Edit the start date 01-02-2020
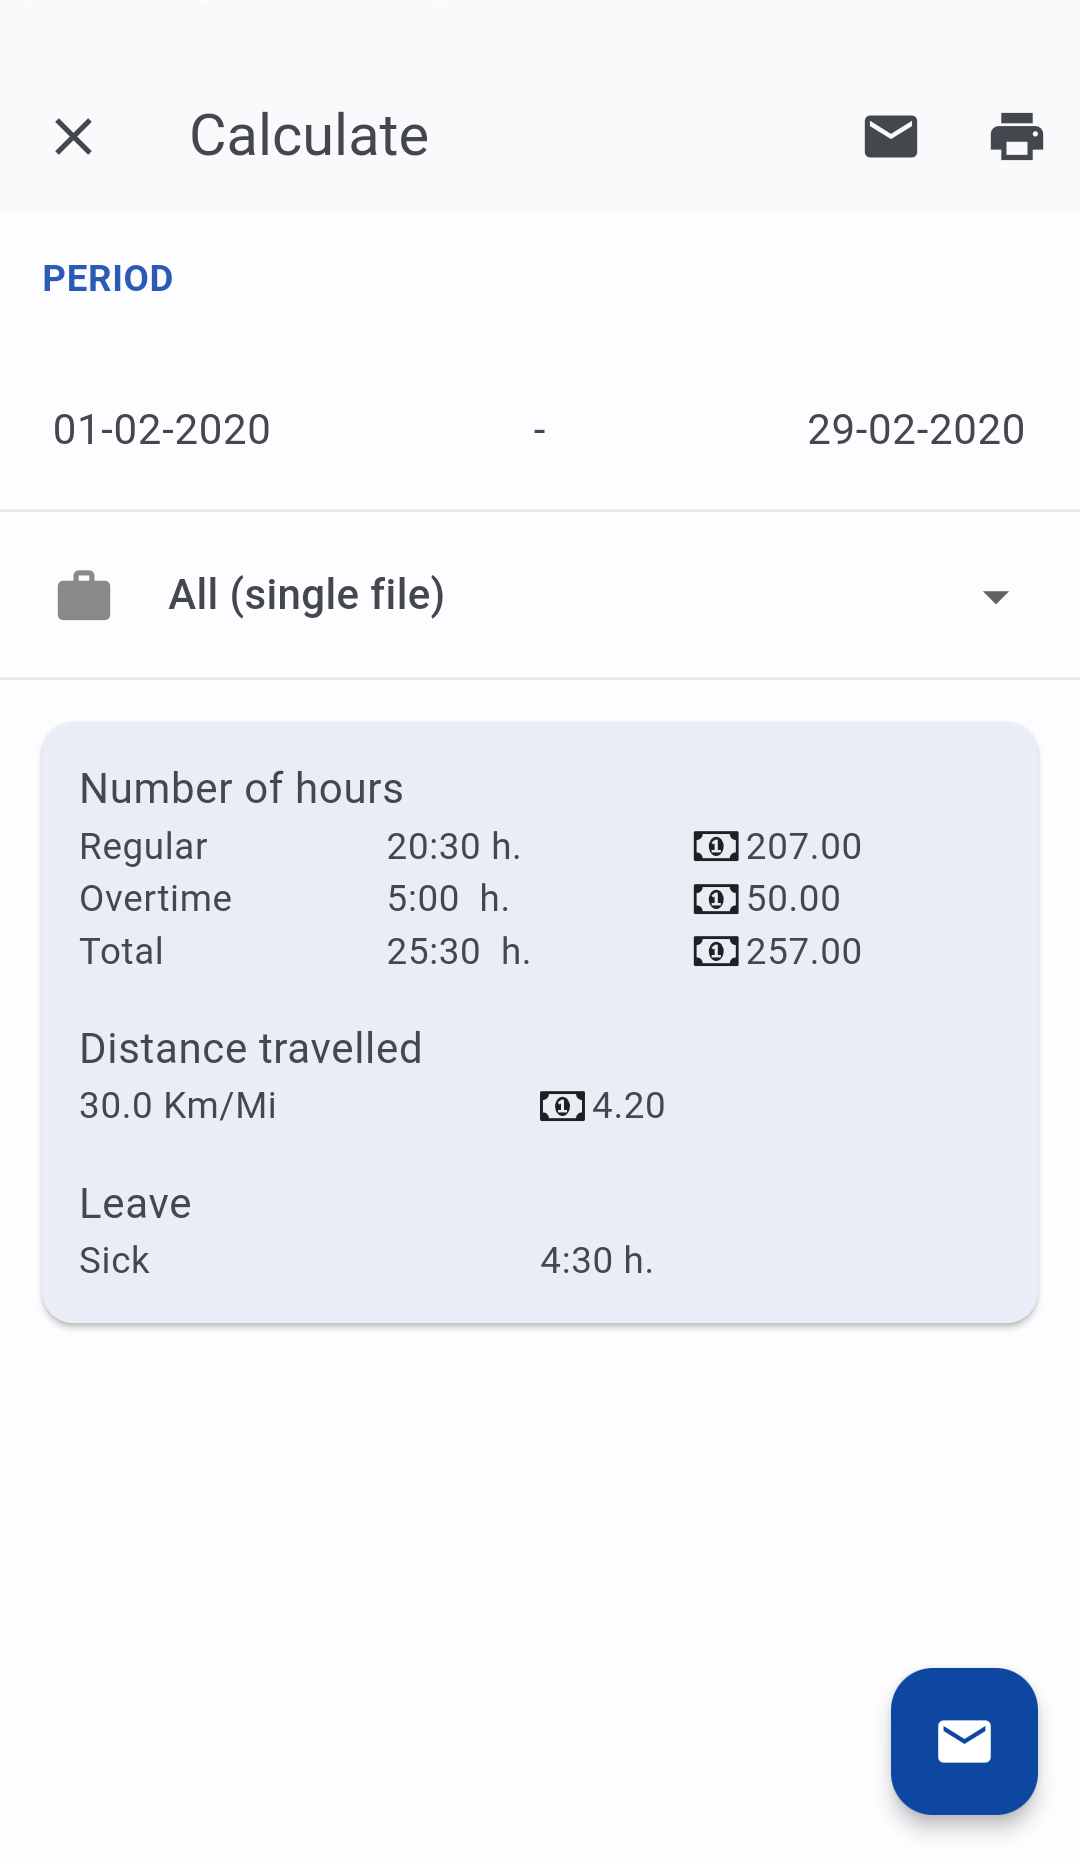Image resolution: width=1080 pixels, height=1857 pixels. [162, 430]
